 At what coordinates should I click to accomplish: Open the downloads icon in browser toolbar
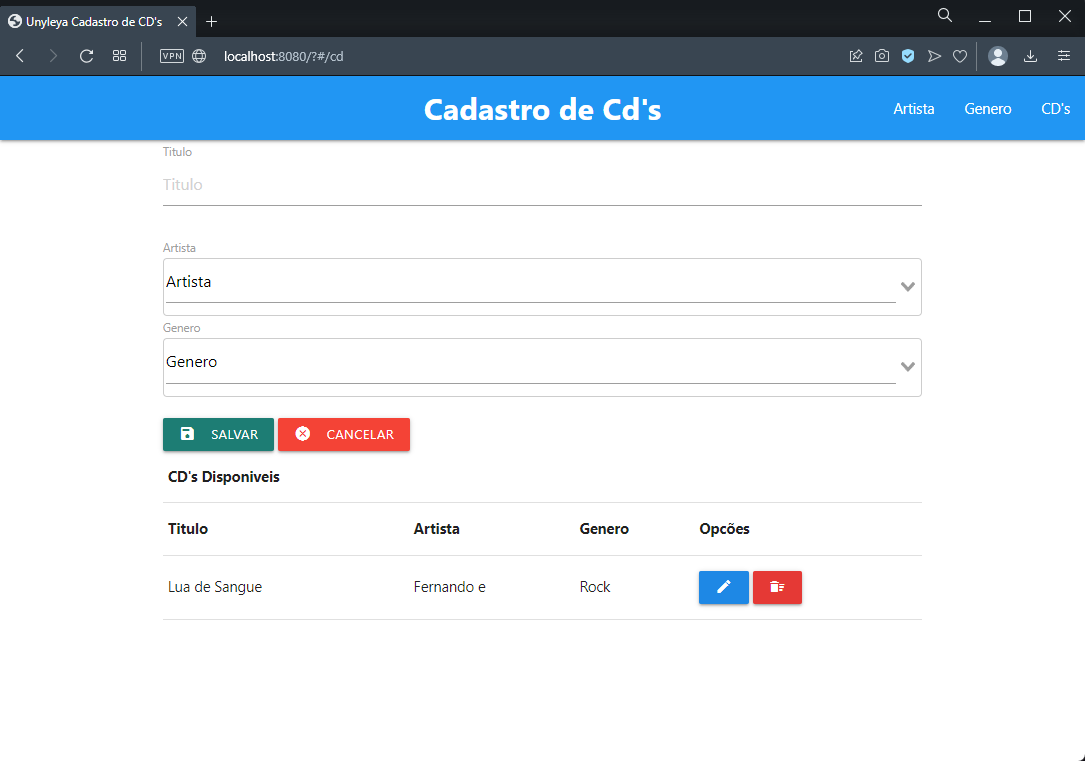click(1031, 56)
